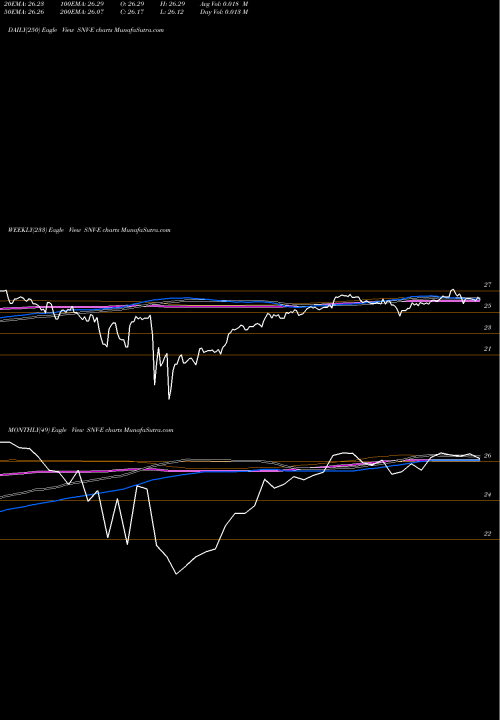Select the Avg Vol 0.018 M text
The width and height of the screenshot is (500, 720).
(224, 4)
